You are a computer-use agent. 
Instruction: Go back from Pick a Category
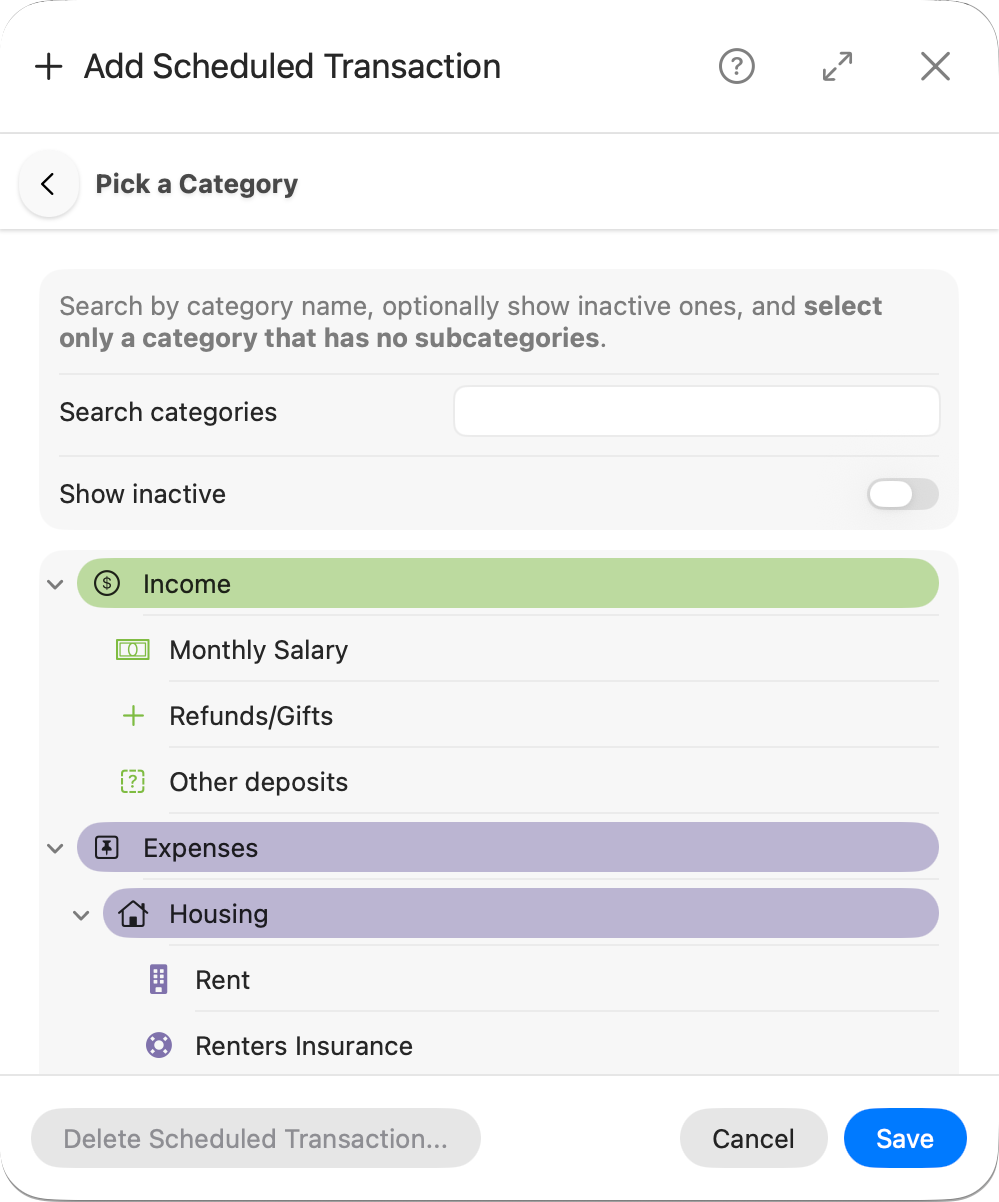coord(48,184)
